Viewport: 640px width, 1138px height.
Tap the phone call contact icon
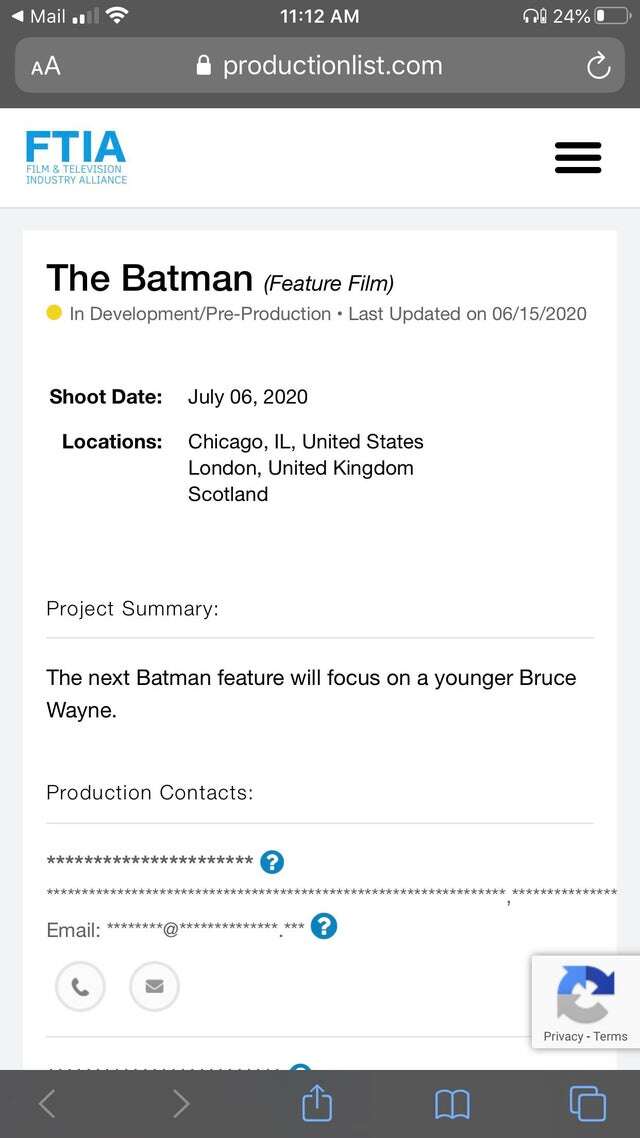80,987
